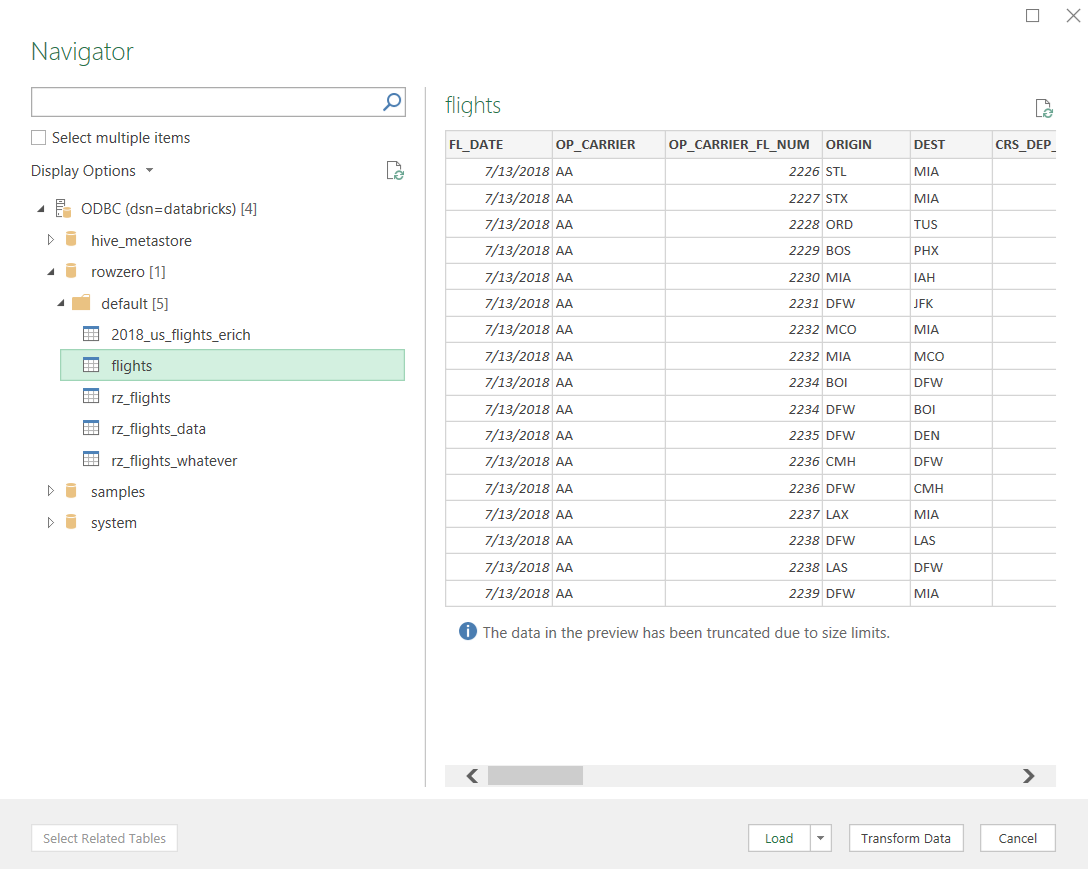Refresh the flights table preview

[x=1044, y=108]
